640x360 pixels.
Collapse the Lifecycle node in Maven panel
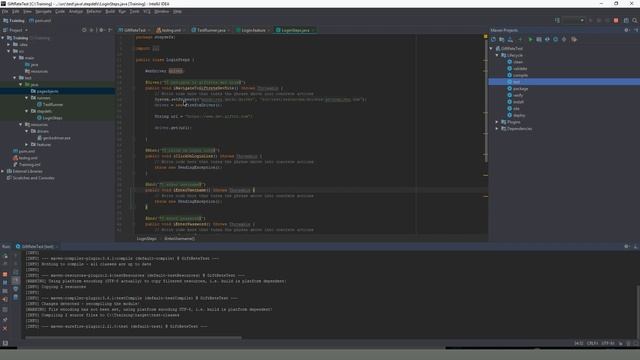[497, 55]
